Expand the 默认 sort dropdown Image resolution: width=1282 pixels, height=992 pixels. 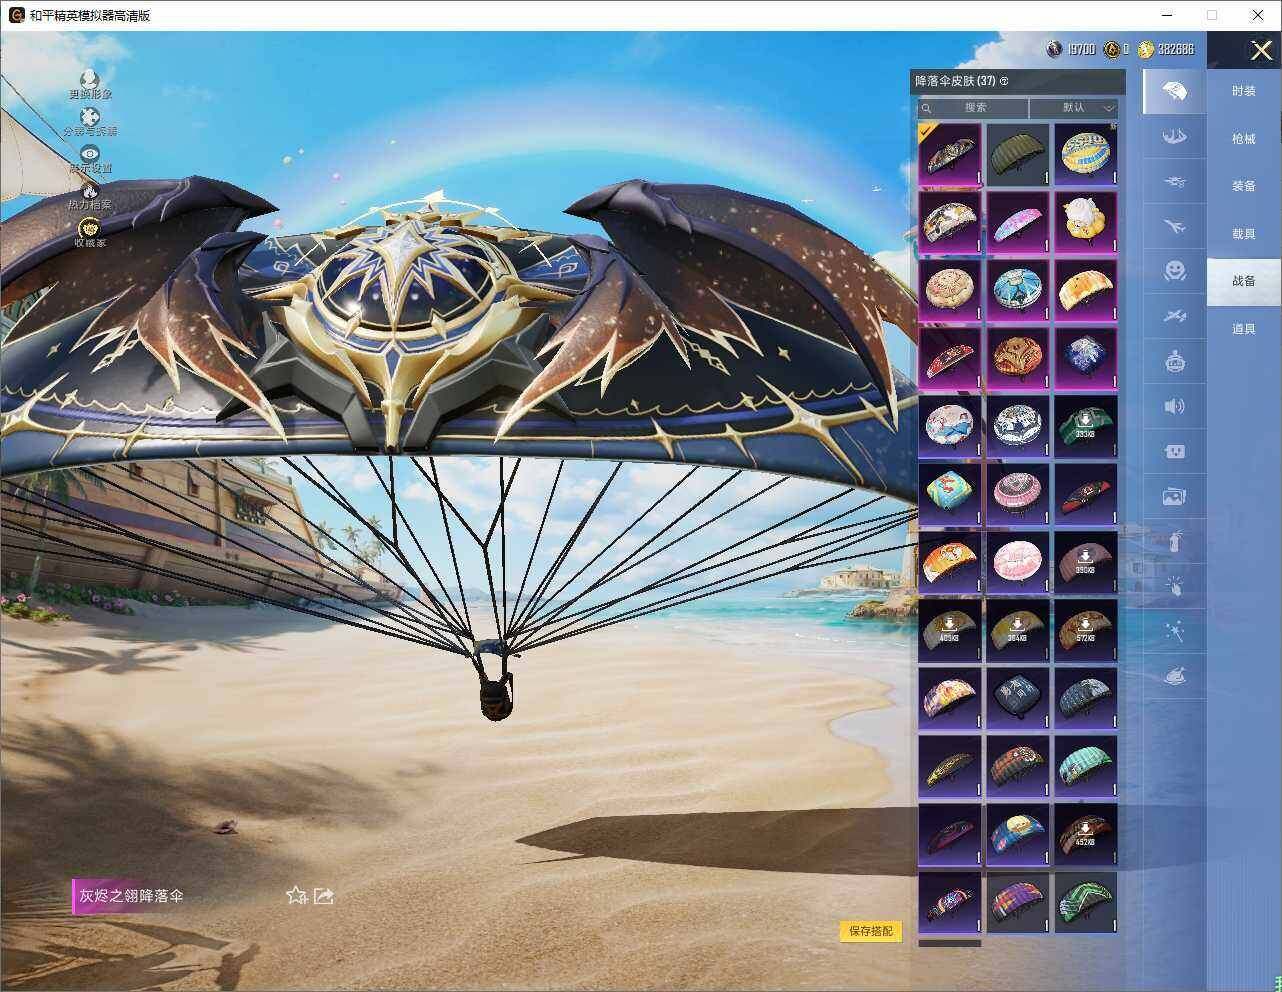point(1074,108)
